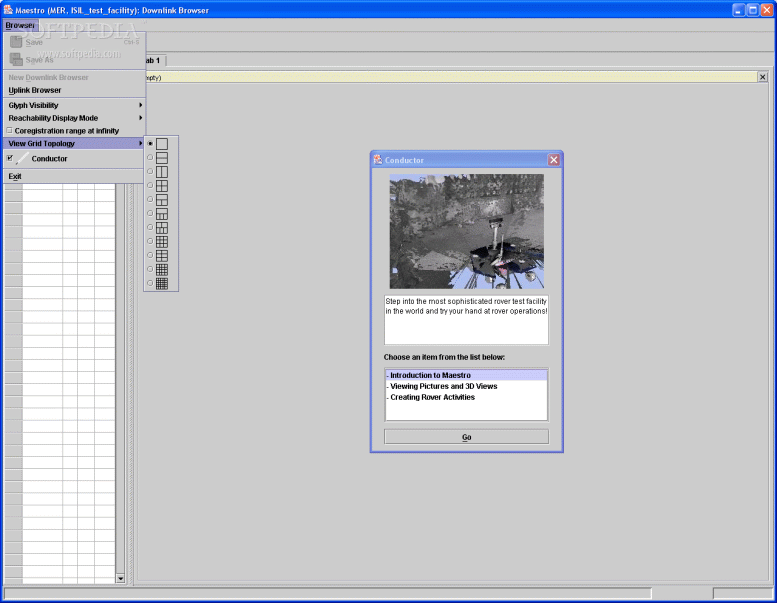Open View Grid Topology submenu item
The width and height of the screenshot is (777, 603).
click(74, 143)
